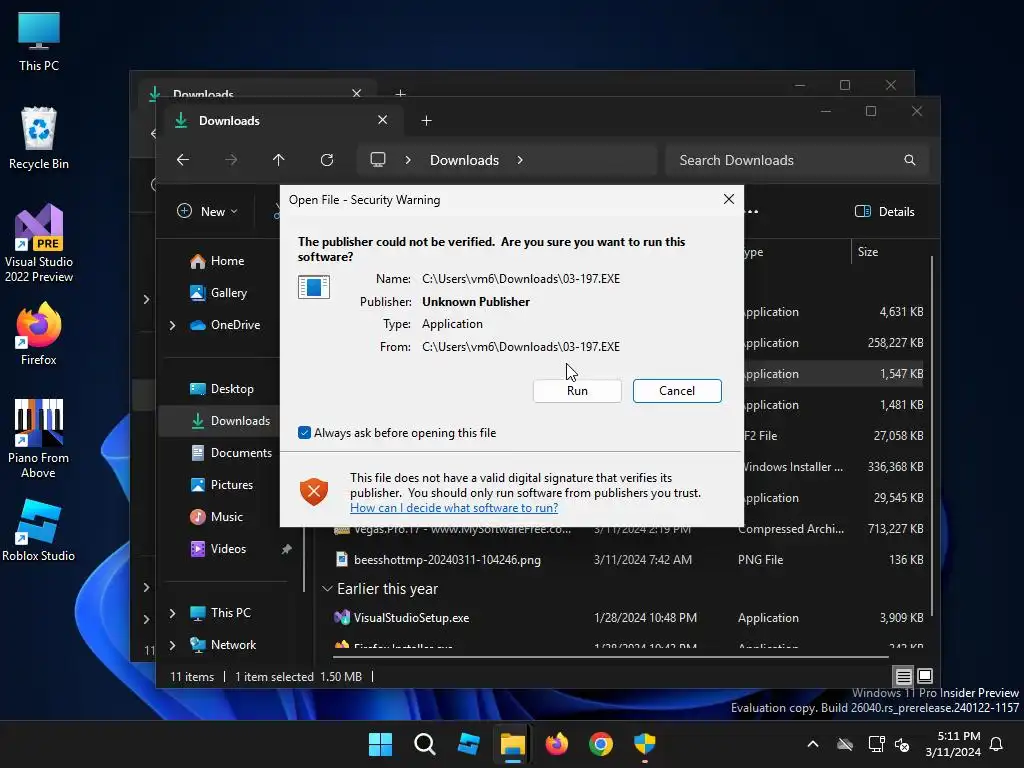
Task: Open Google Chrome from the taskbar
Action: pyautogui.click(x=601, y=744)
